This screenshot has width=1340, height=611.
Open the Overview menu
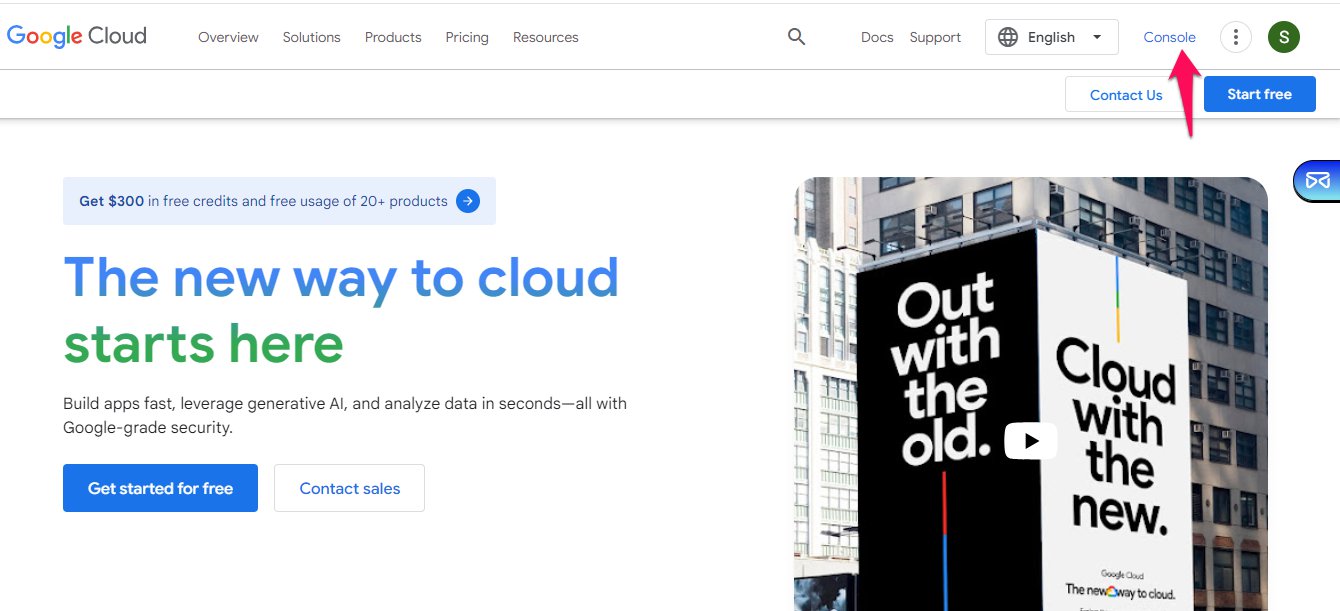click(228, 37)
